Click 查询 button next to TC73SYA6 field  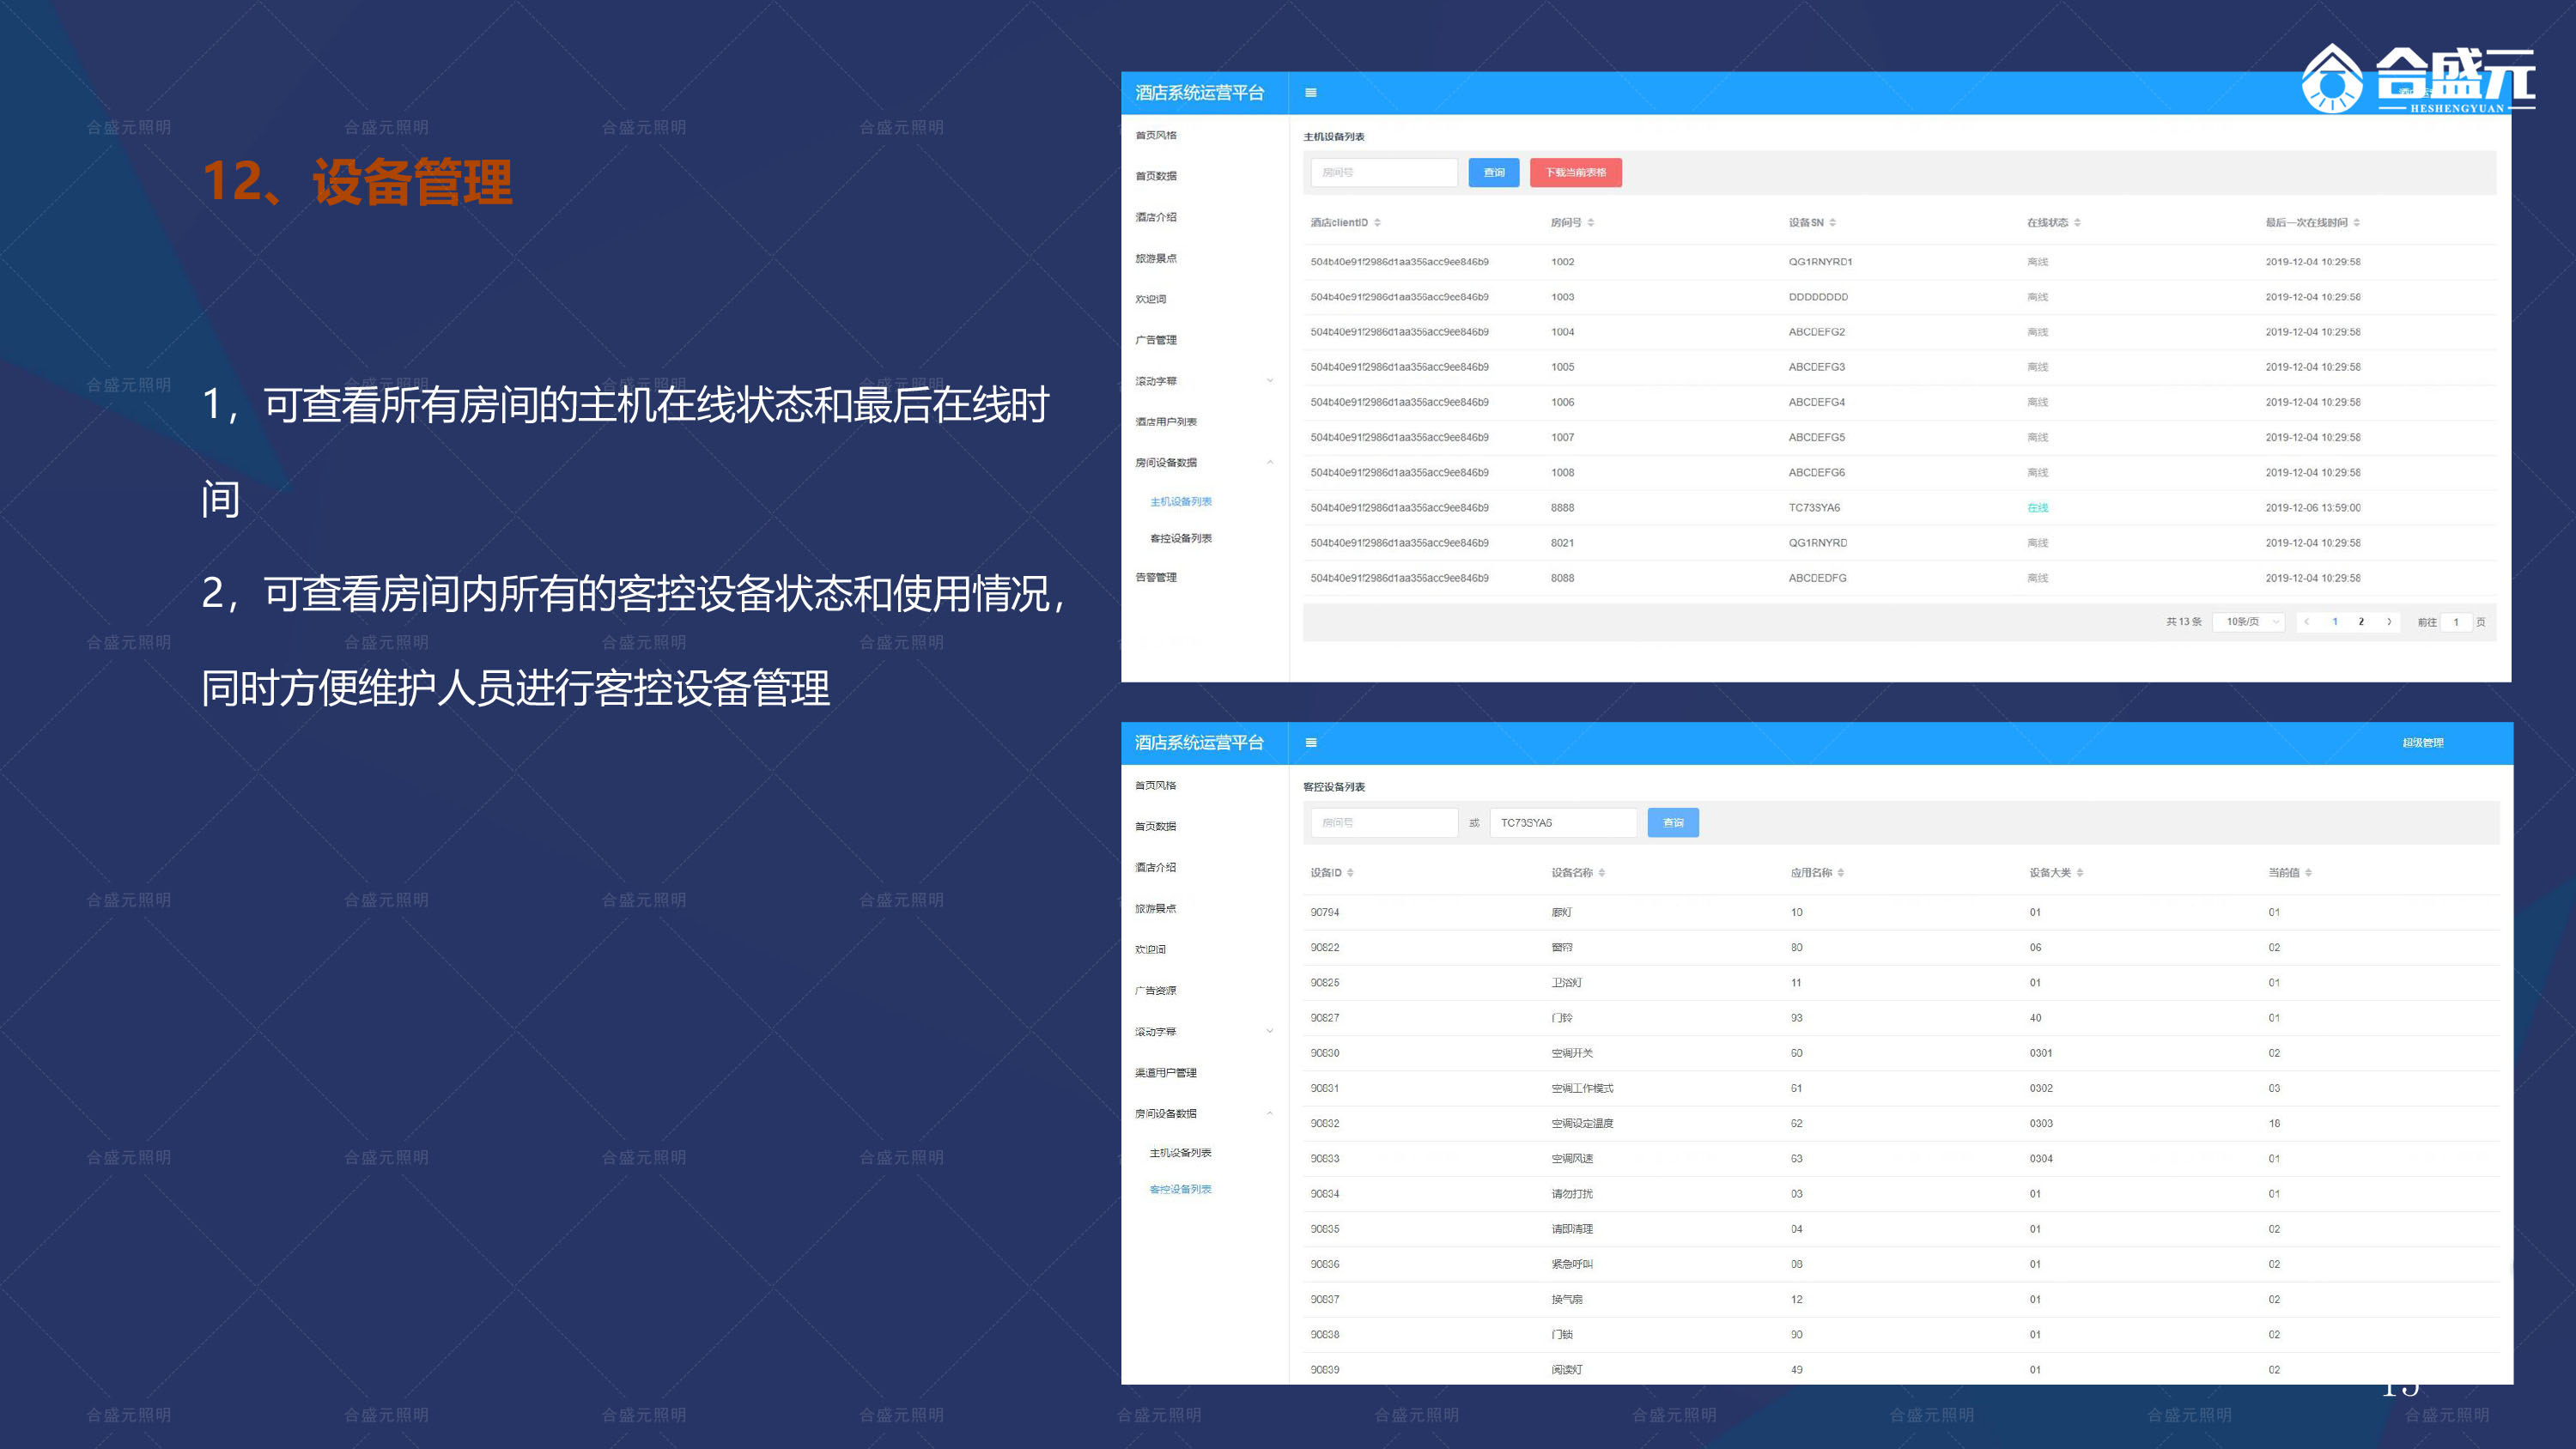(1673, 823)
